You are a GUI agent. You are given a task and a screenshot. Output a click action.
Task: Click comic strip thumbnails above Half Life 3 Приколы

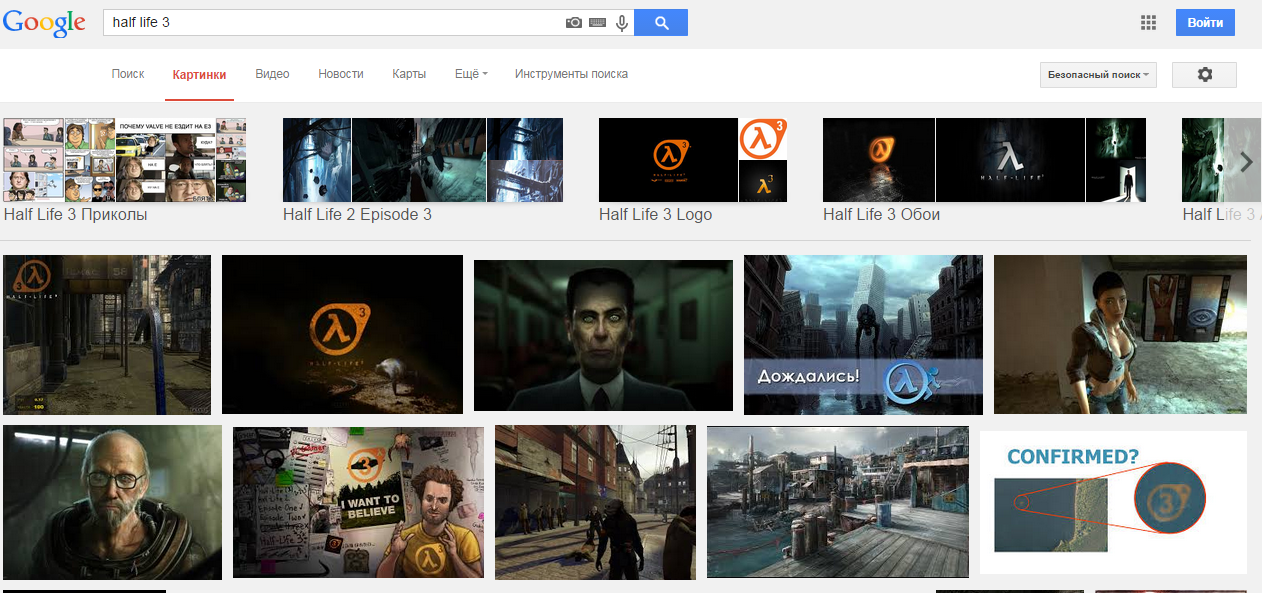point(124,160)
